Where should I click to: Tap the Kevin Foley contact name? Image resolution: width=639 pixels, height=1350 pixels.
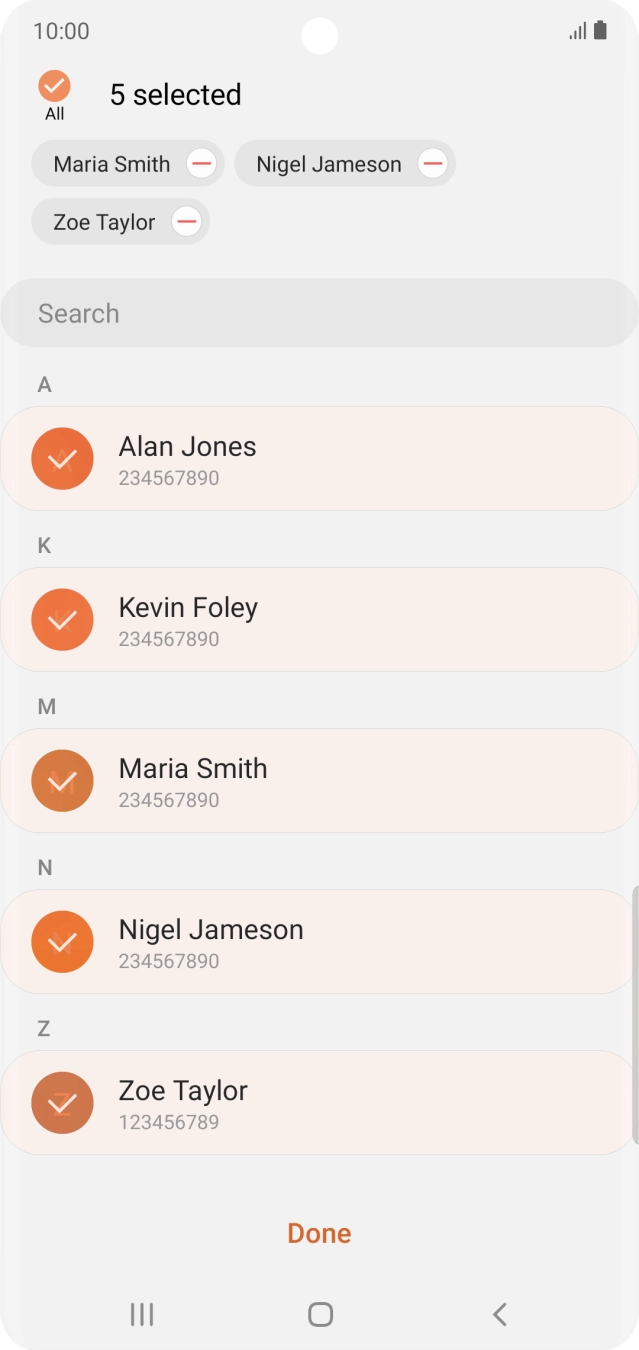click(x=188, y=608)
